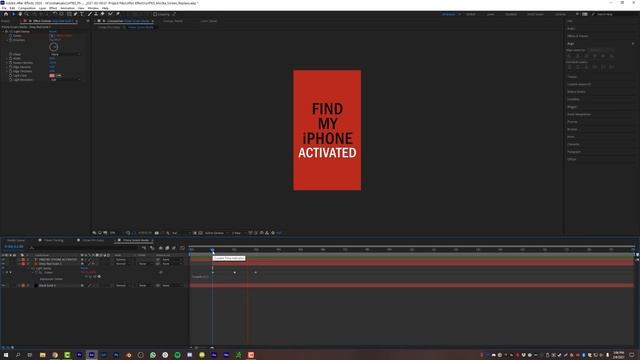Open File Explorer from the taskbar

click(42, 355)
